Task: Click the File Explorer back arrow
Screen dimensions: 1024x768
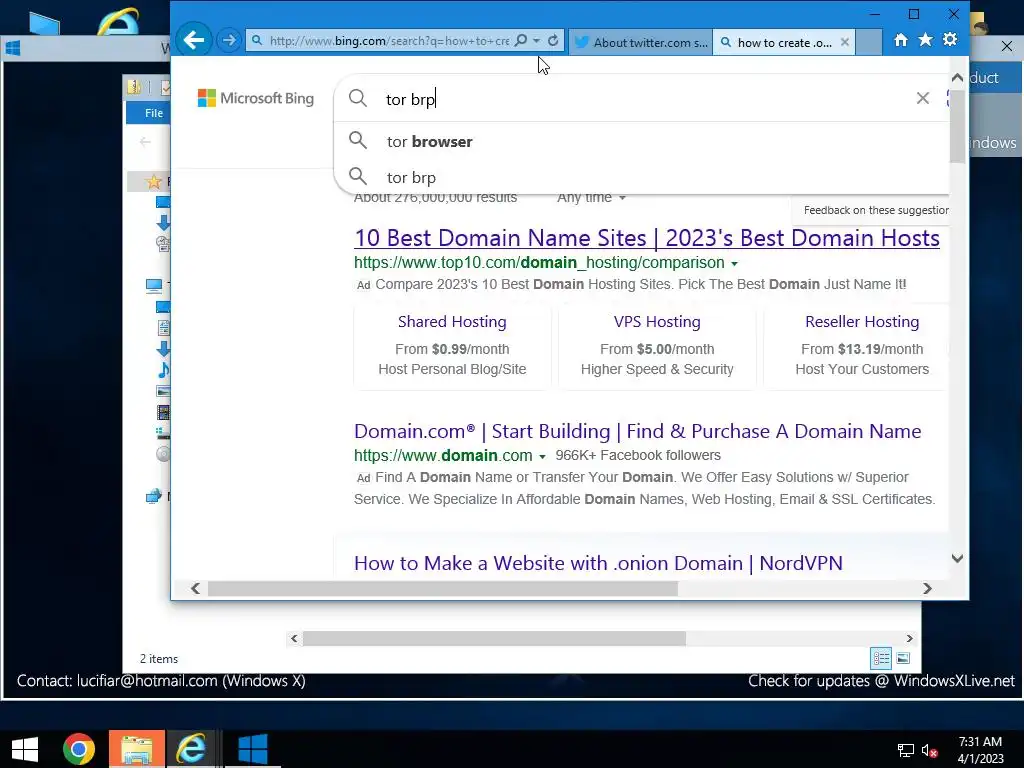Action: [145, 142]
